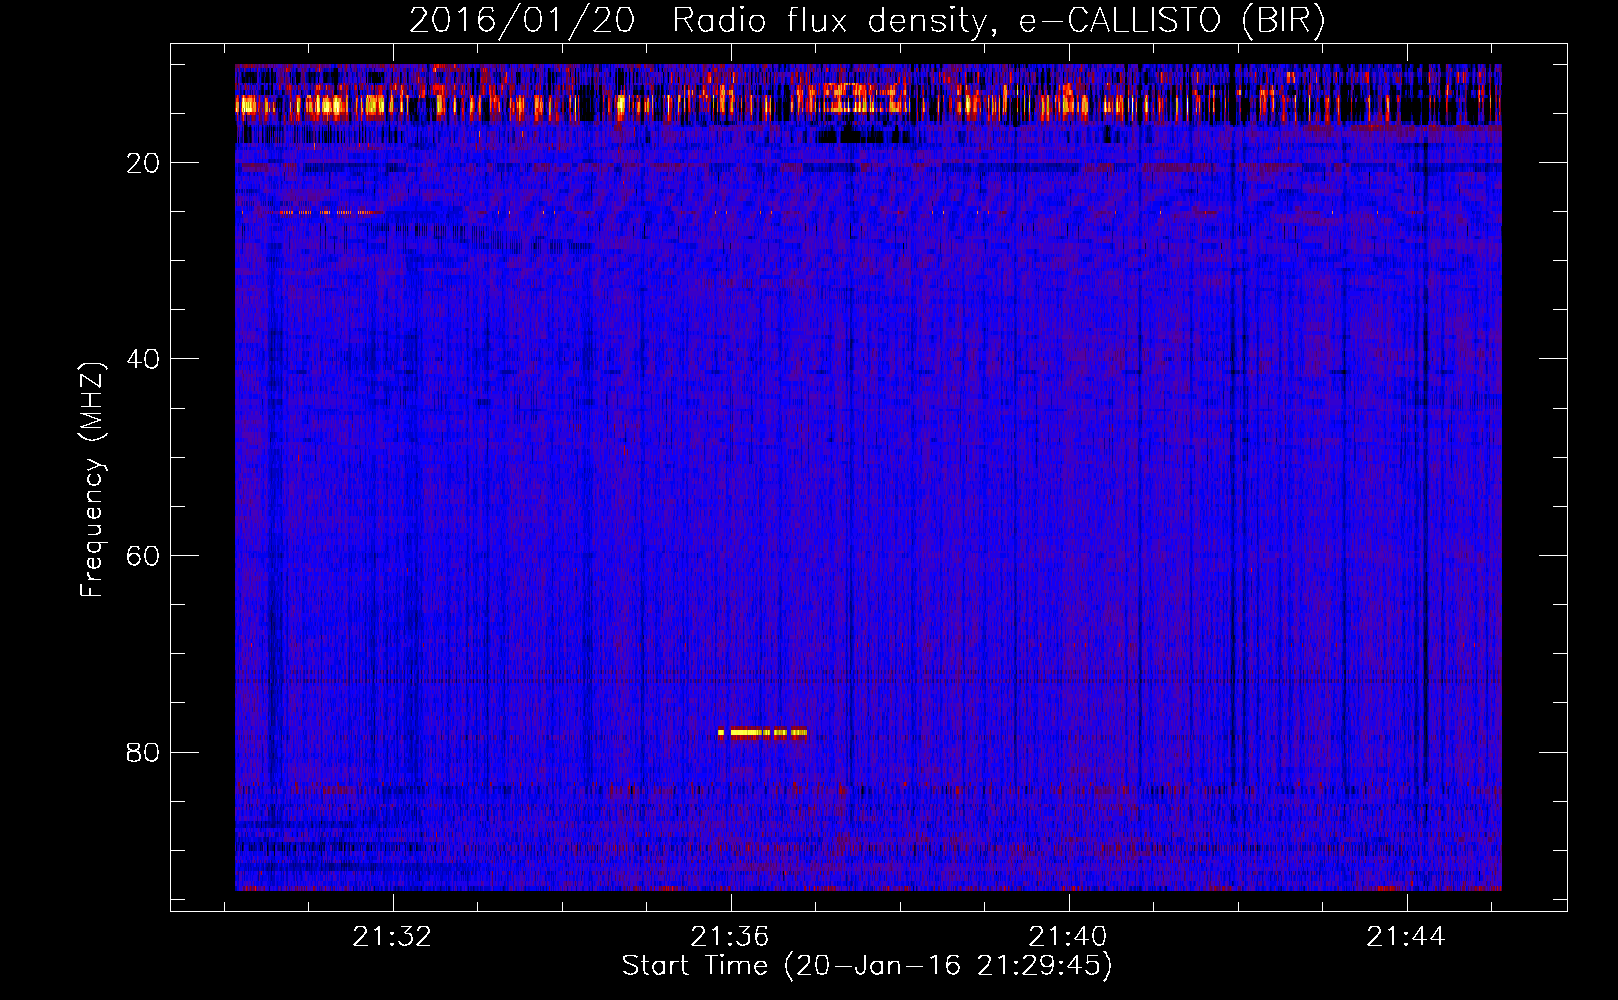Click the 21:32 time tick label

tap(392, 936)
